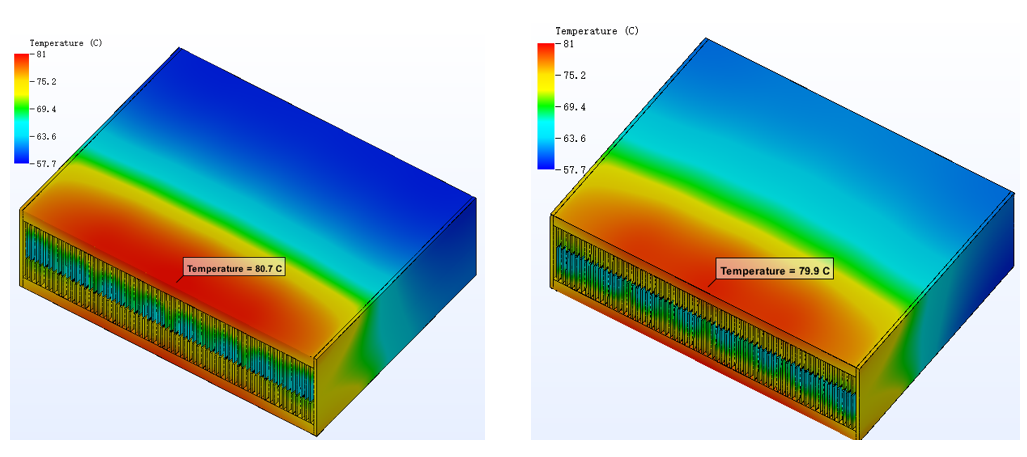This screenshot has height=457, width=1027.
Task: Click the left temperature color legend bar
Action: pyautogui.click(x=22, y=108)
